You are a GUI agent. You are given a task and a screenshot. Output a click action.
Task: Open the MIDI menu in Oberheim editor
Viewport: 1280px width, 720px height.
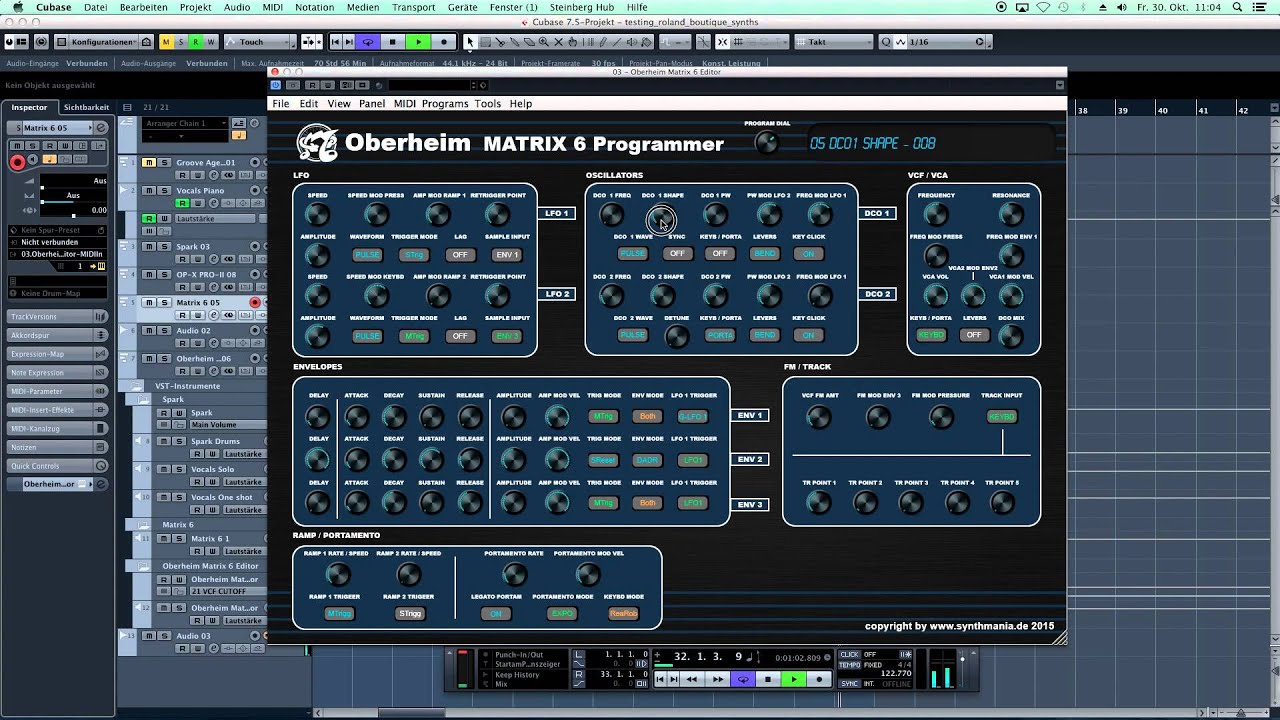tap(405, 104)
